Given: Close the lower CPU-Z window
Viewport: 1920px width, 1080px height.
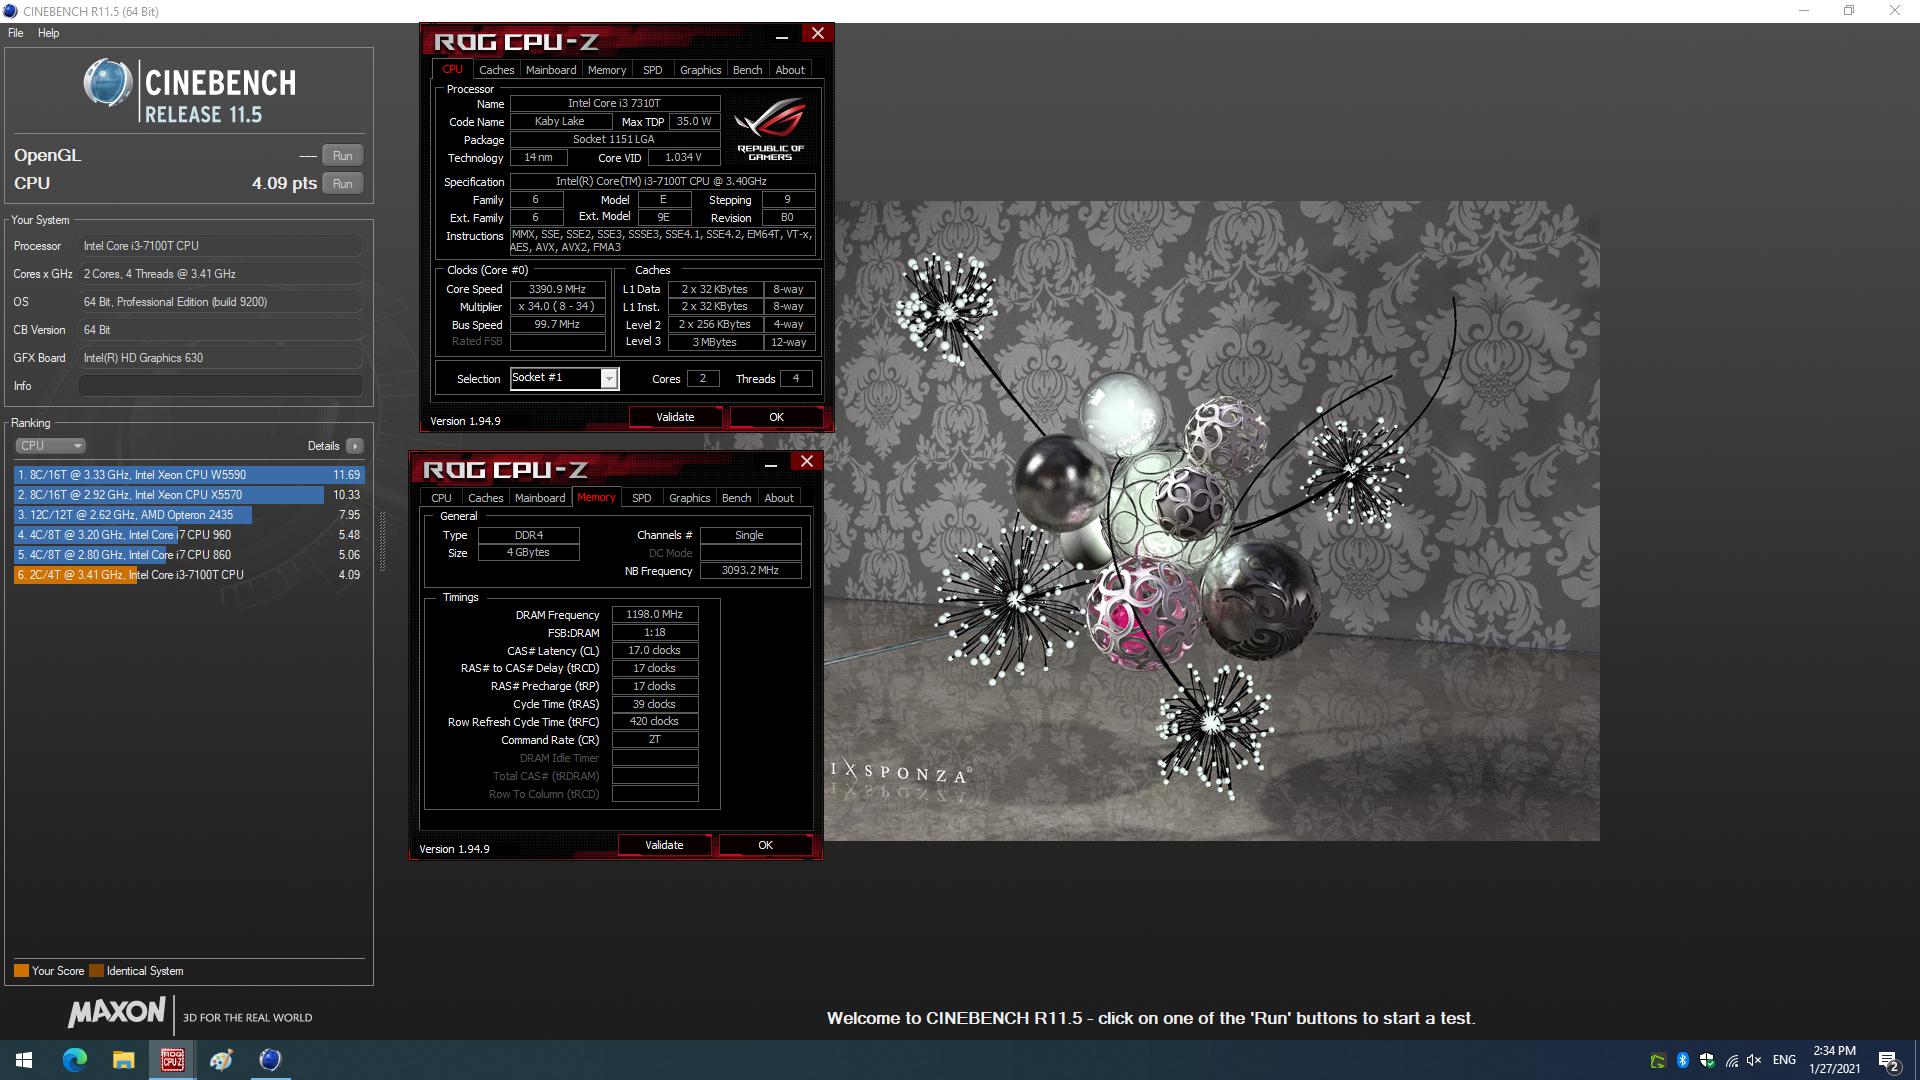Looking at the screenshot, I should (x=807, y=462).
